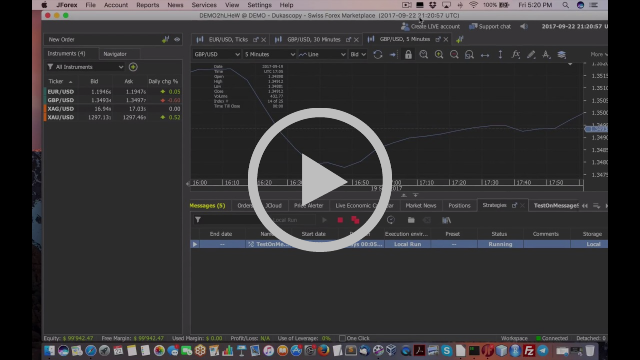Click the green plus zoom-in magnifier
Viewport: 640px width, 360px height.
pos(439,54)
